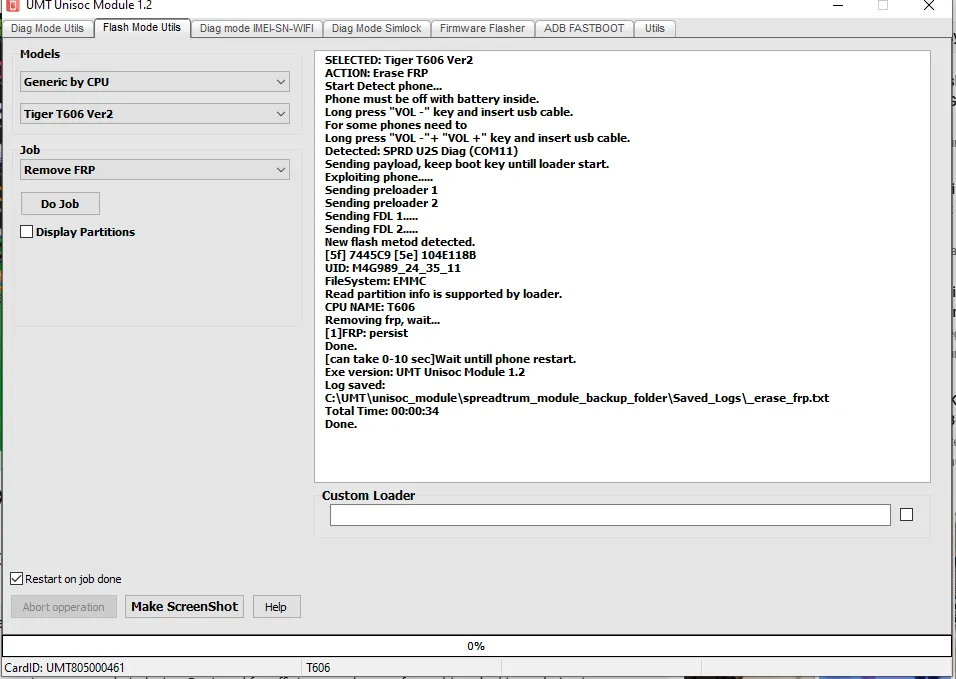The width and height of the screenshot is (956, 679).
Task: Click the 0% progress bar
Action: point(477,646)
